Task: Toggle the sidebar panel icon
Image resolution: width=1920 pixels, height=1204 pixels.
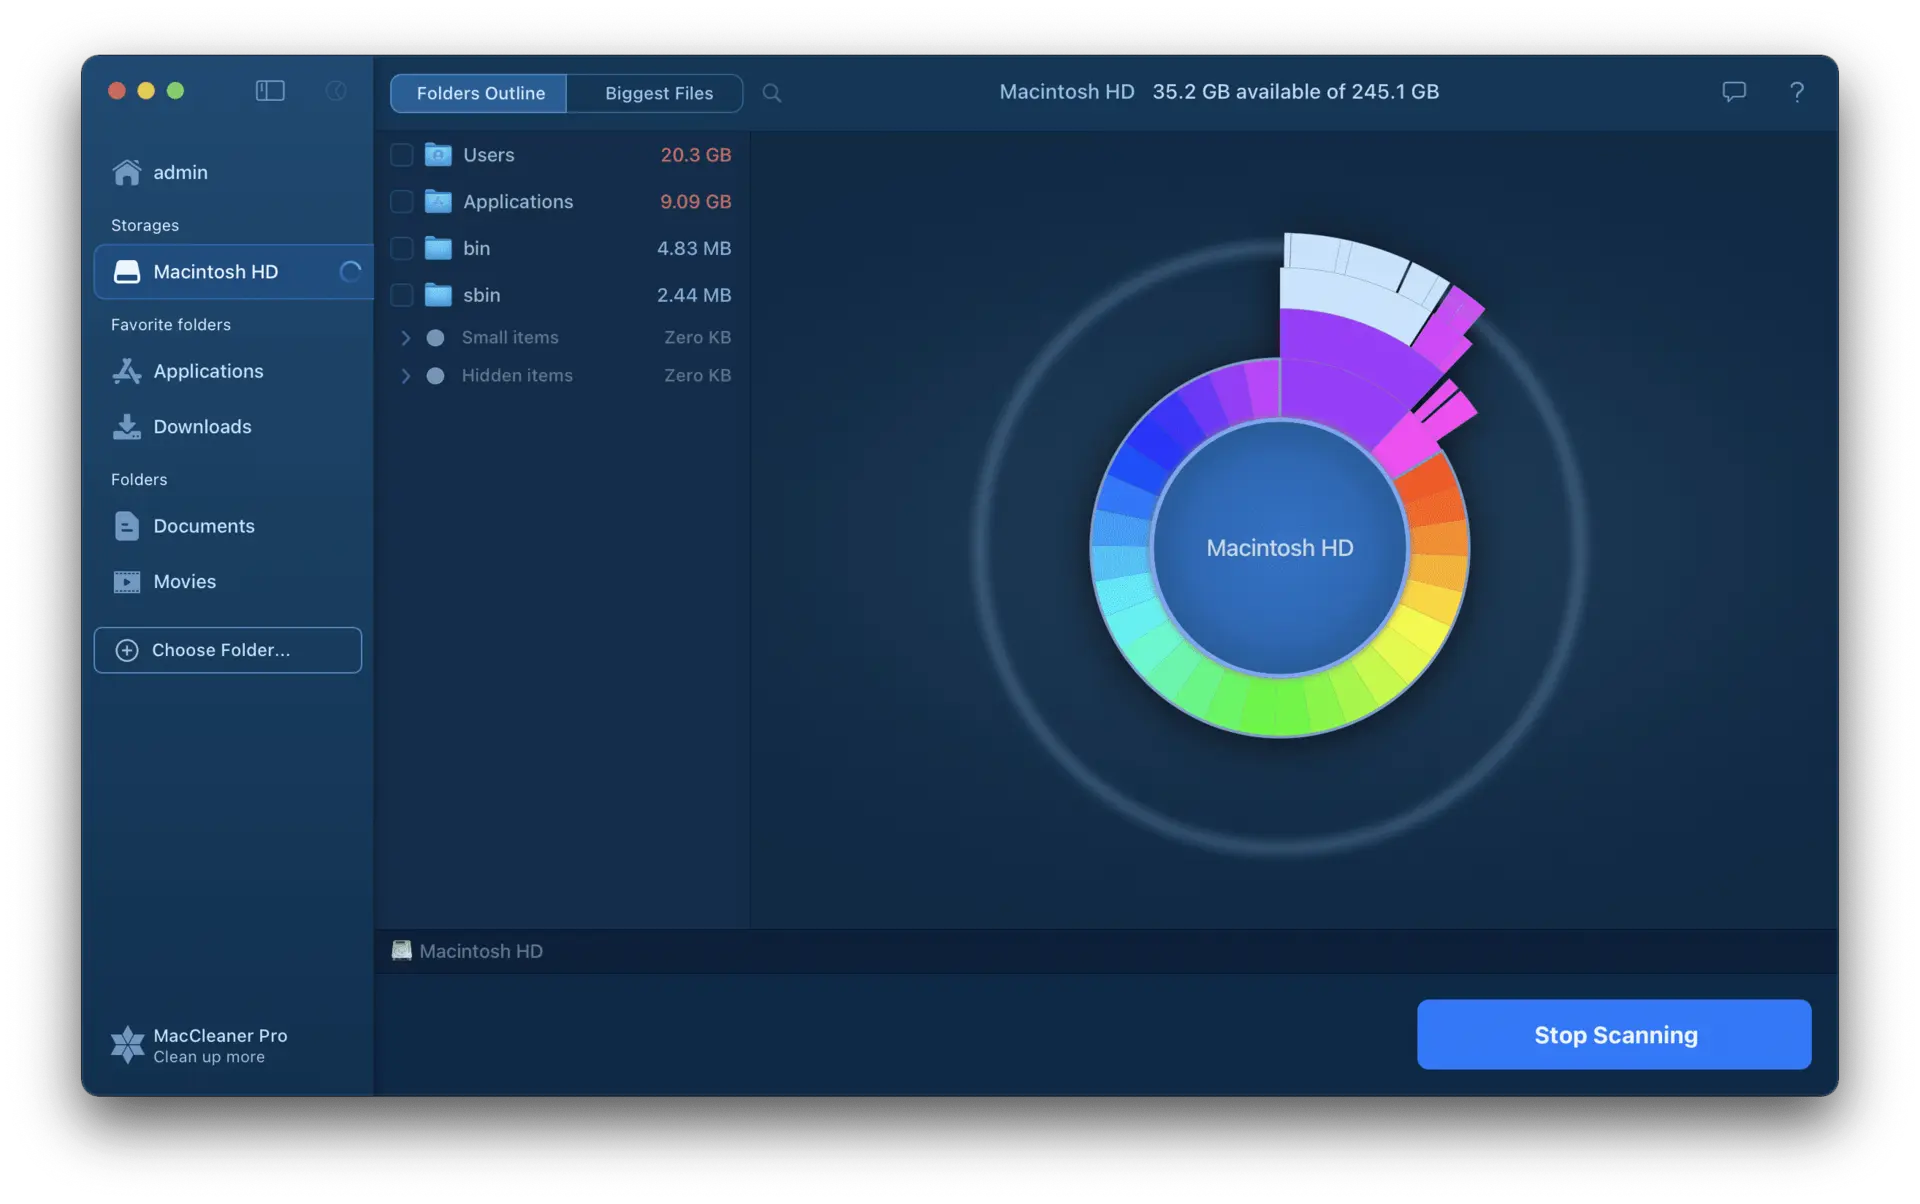Action: tap(270, 91)
